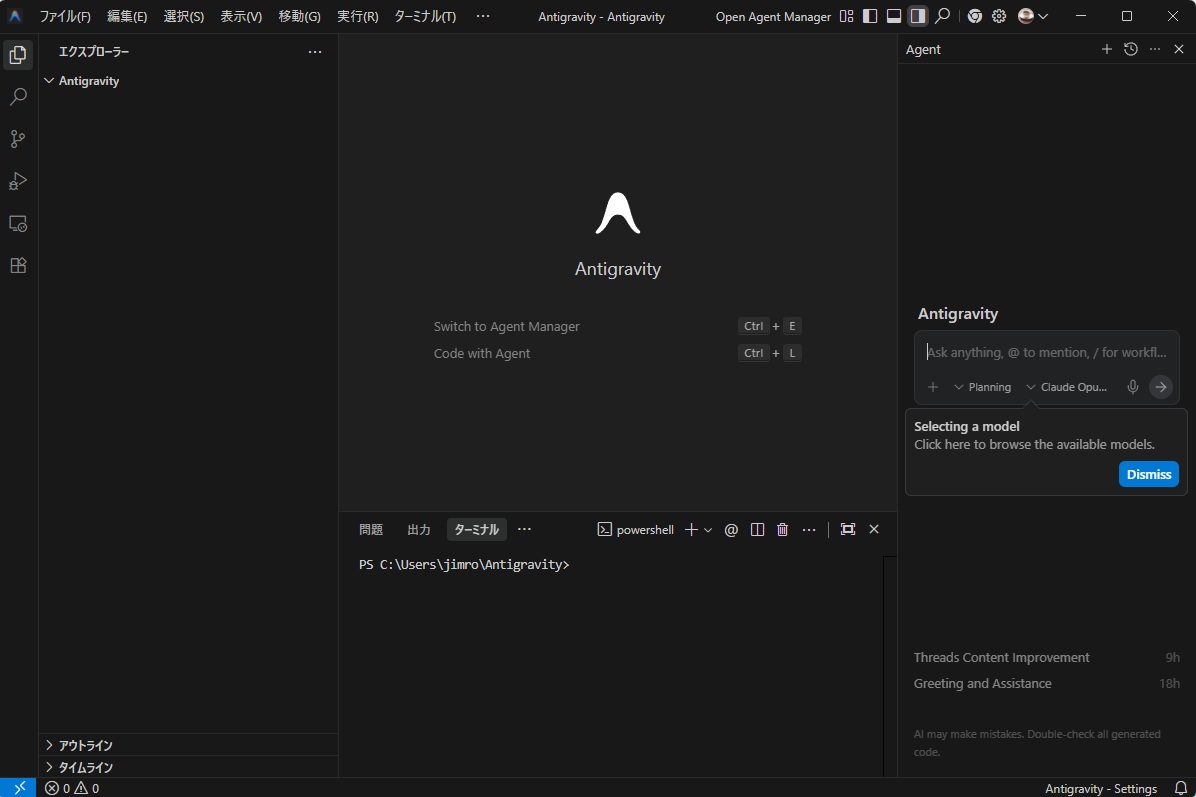Click the microphone voice input icon
The height and width of the screenshot is (797, 1196).
coord(1133,387)
